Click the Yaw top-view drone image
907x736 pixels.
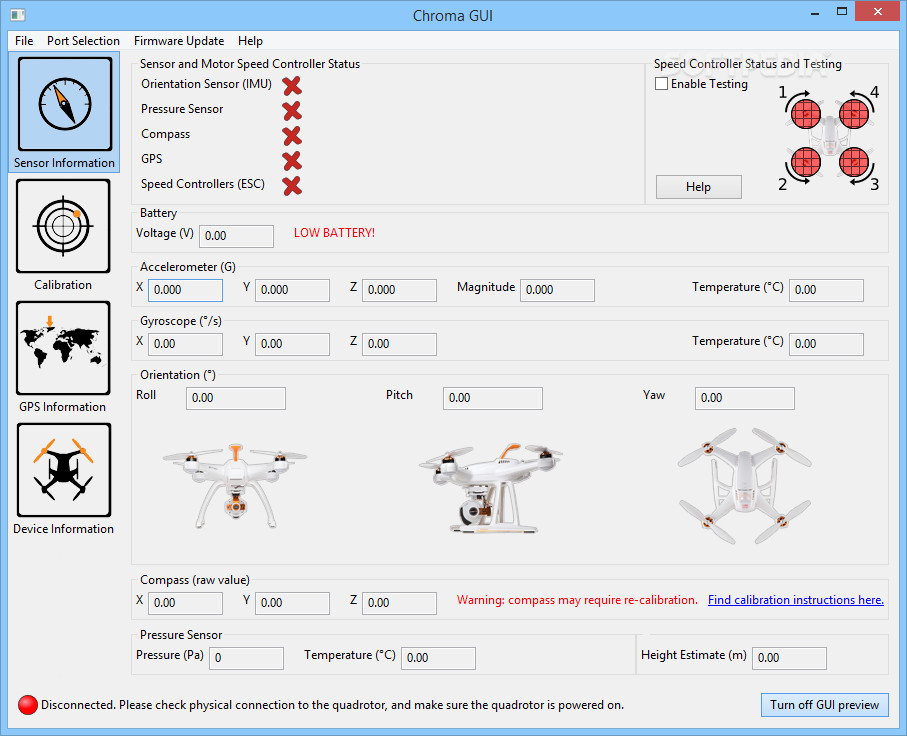(744, 486)
